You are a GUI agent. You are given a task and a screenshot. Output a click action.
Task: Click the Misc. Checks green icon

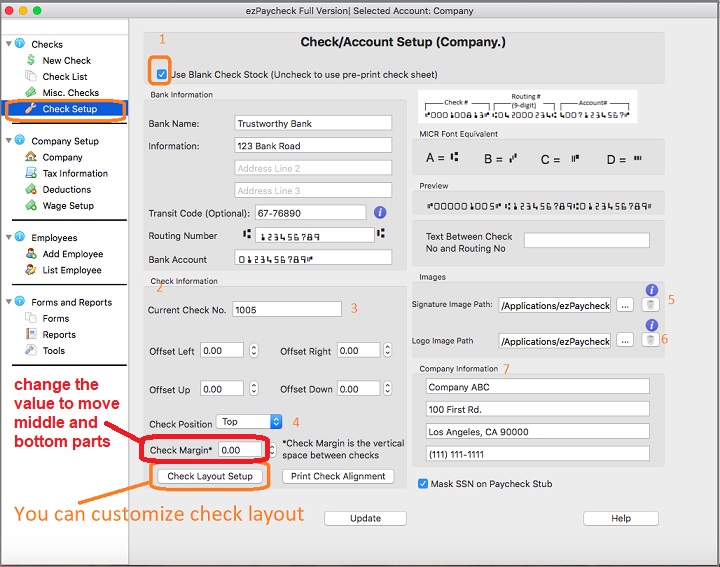tap(31, 92)
